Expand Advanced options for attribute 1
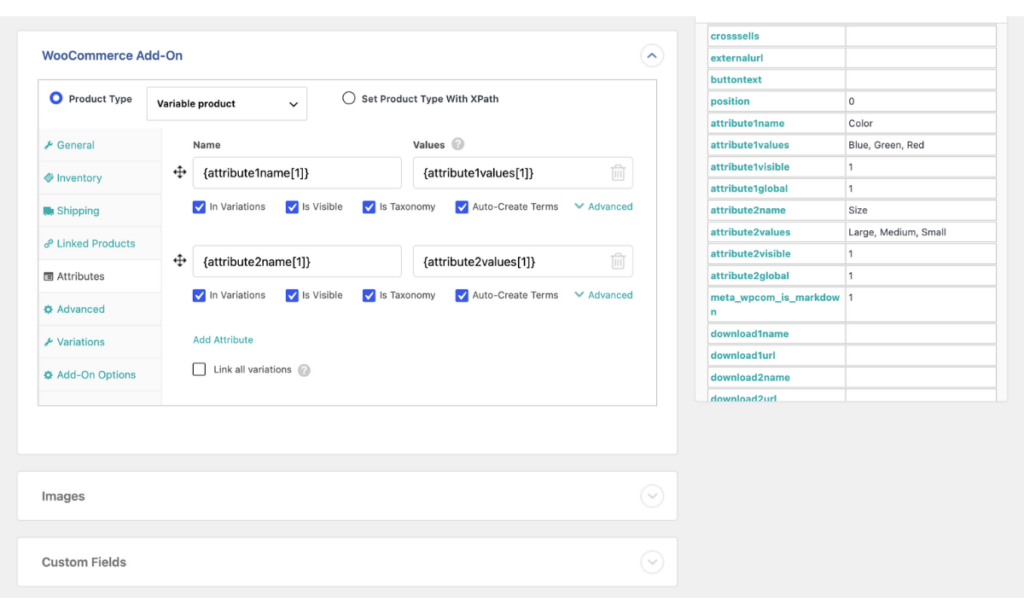The image size is (1024, 614). tap(603, 206)
